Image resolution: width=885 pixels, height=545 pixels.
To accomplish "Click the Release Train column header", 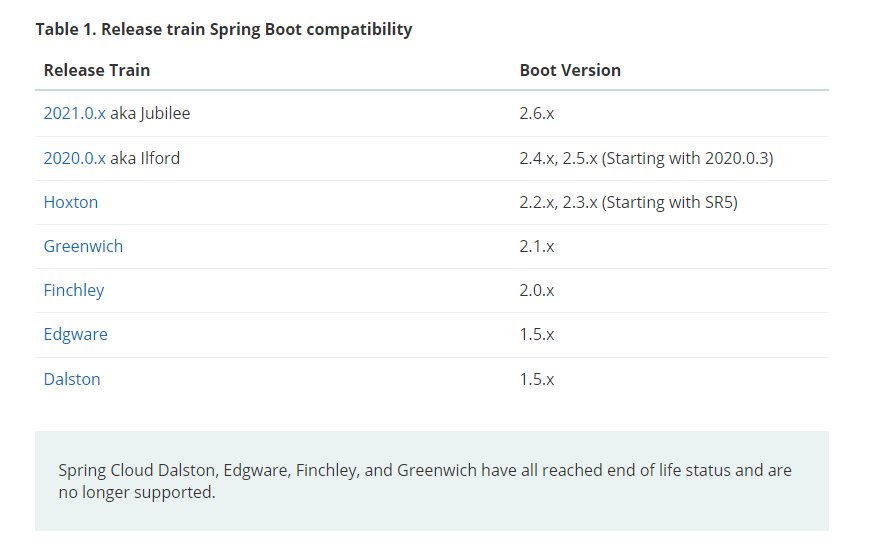I will [x=97, y=70].
